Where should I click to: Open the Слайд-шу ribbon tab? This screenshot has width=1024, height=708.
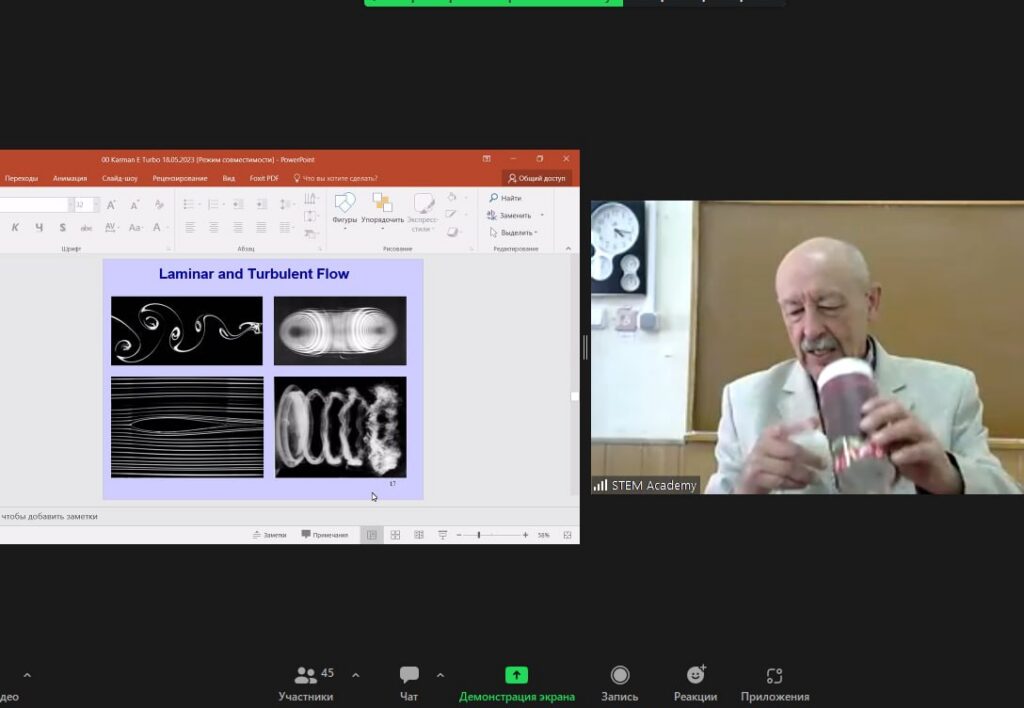click(x=120, y=178)
